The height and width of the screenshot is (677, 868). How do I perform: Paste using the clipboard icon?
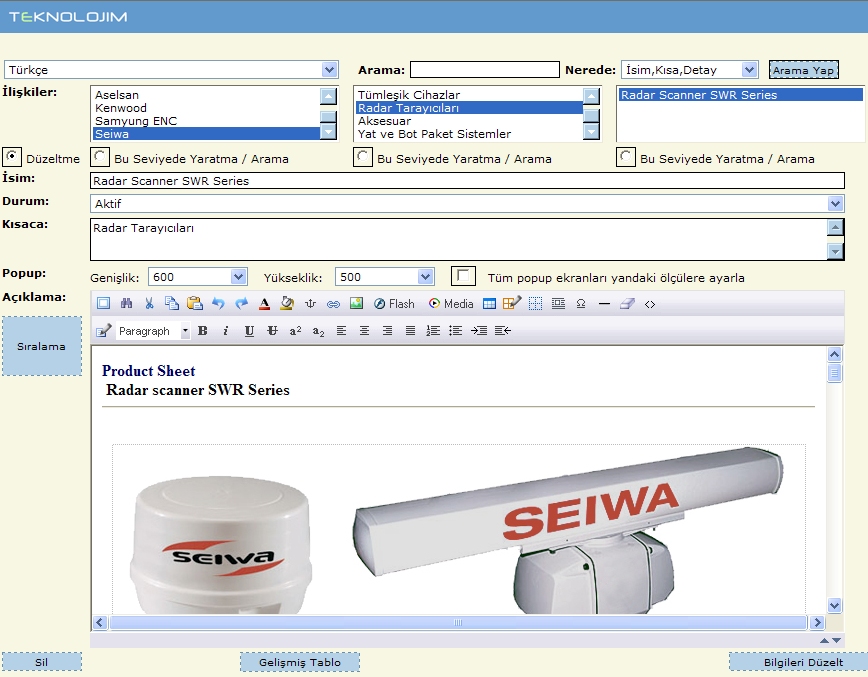point(195,303)
